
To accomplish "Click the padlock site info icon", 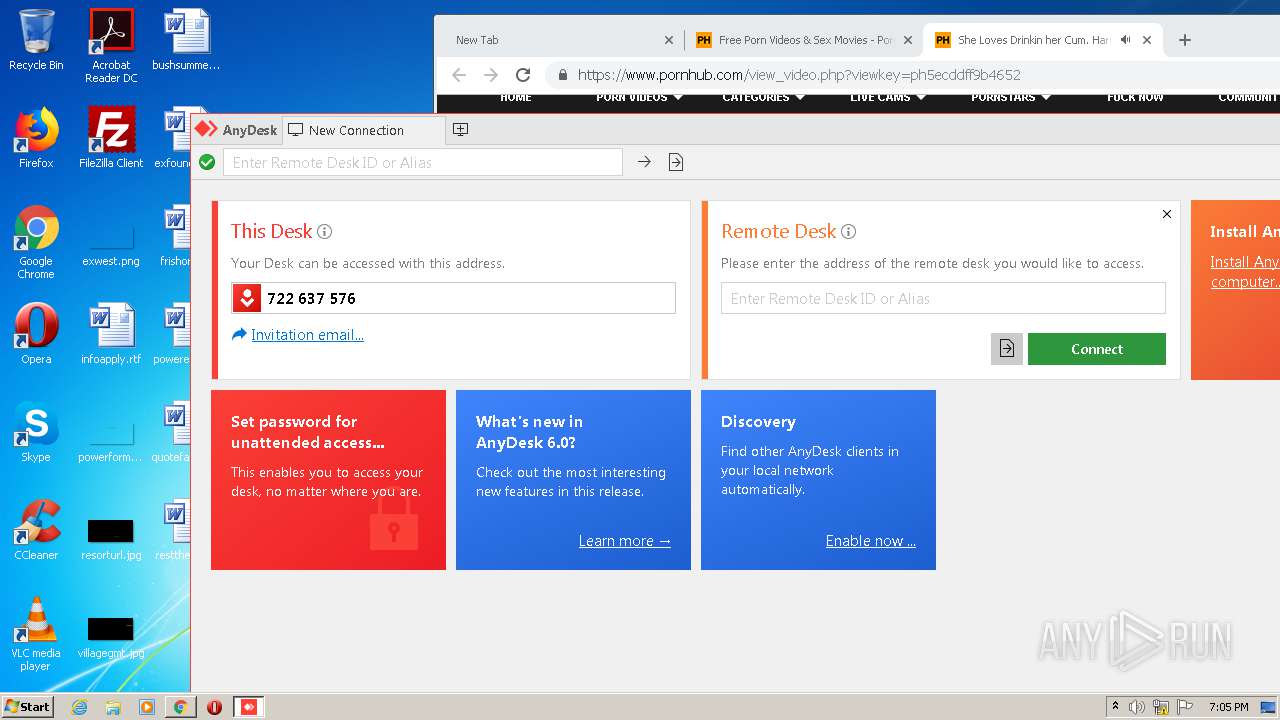I will point(563,75).
